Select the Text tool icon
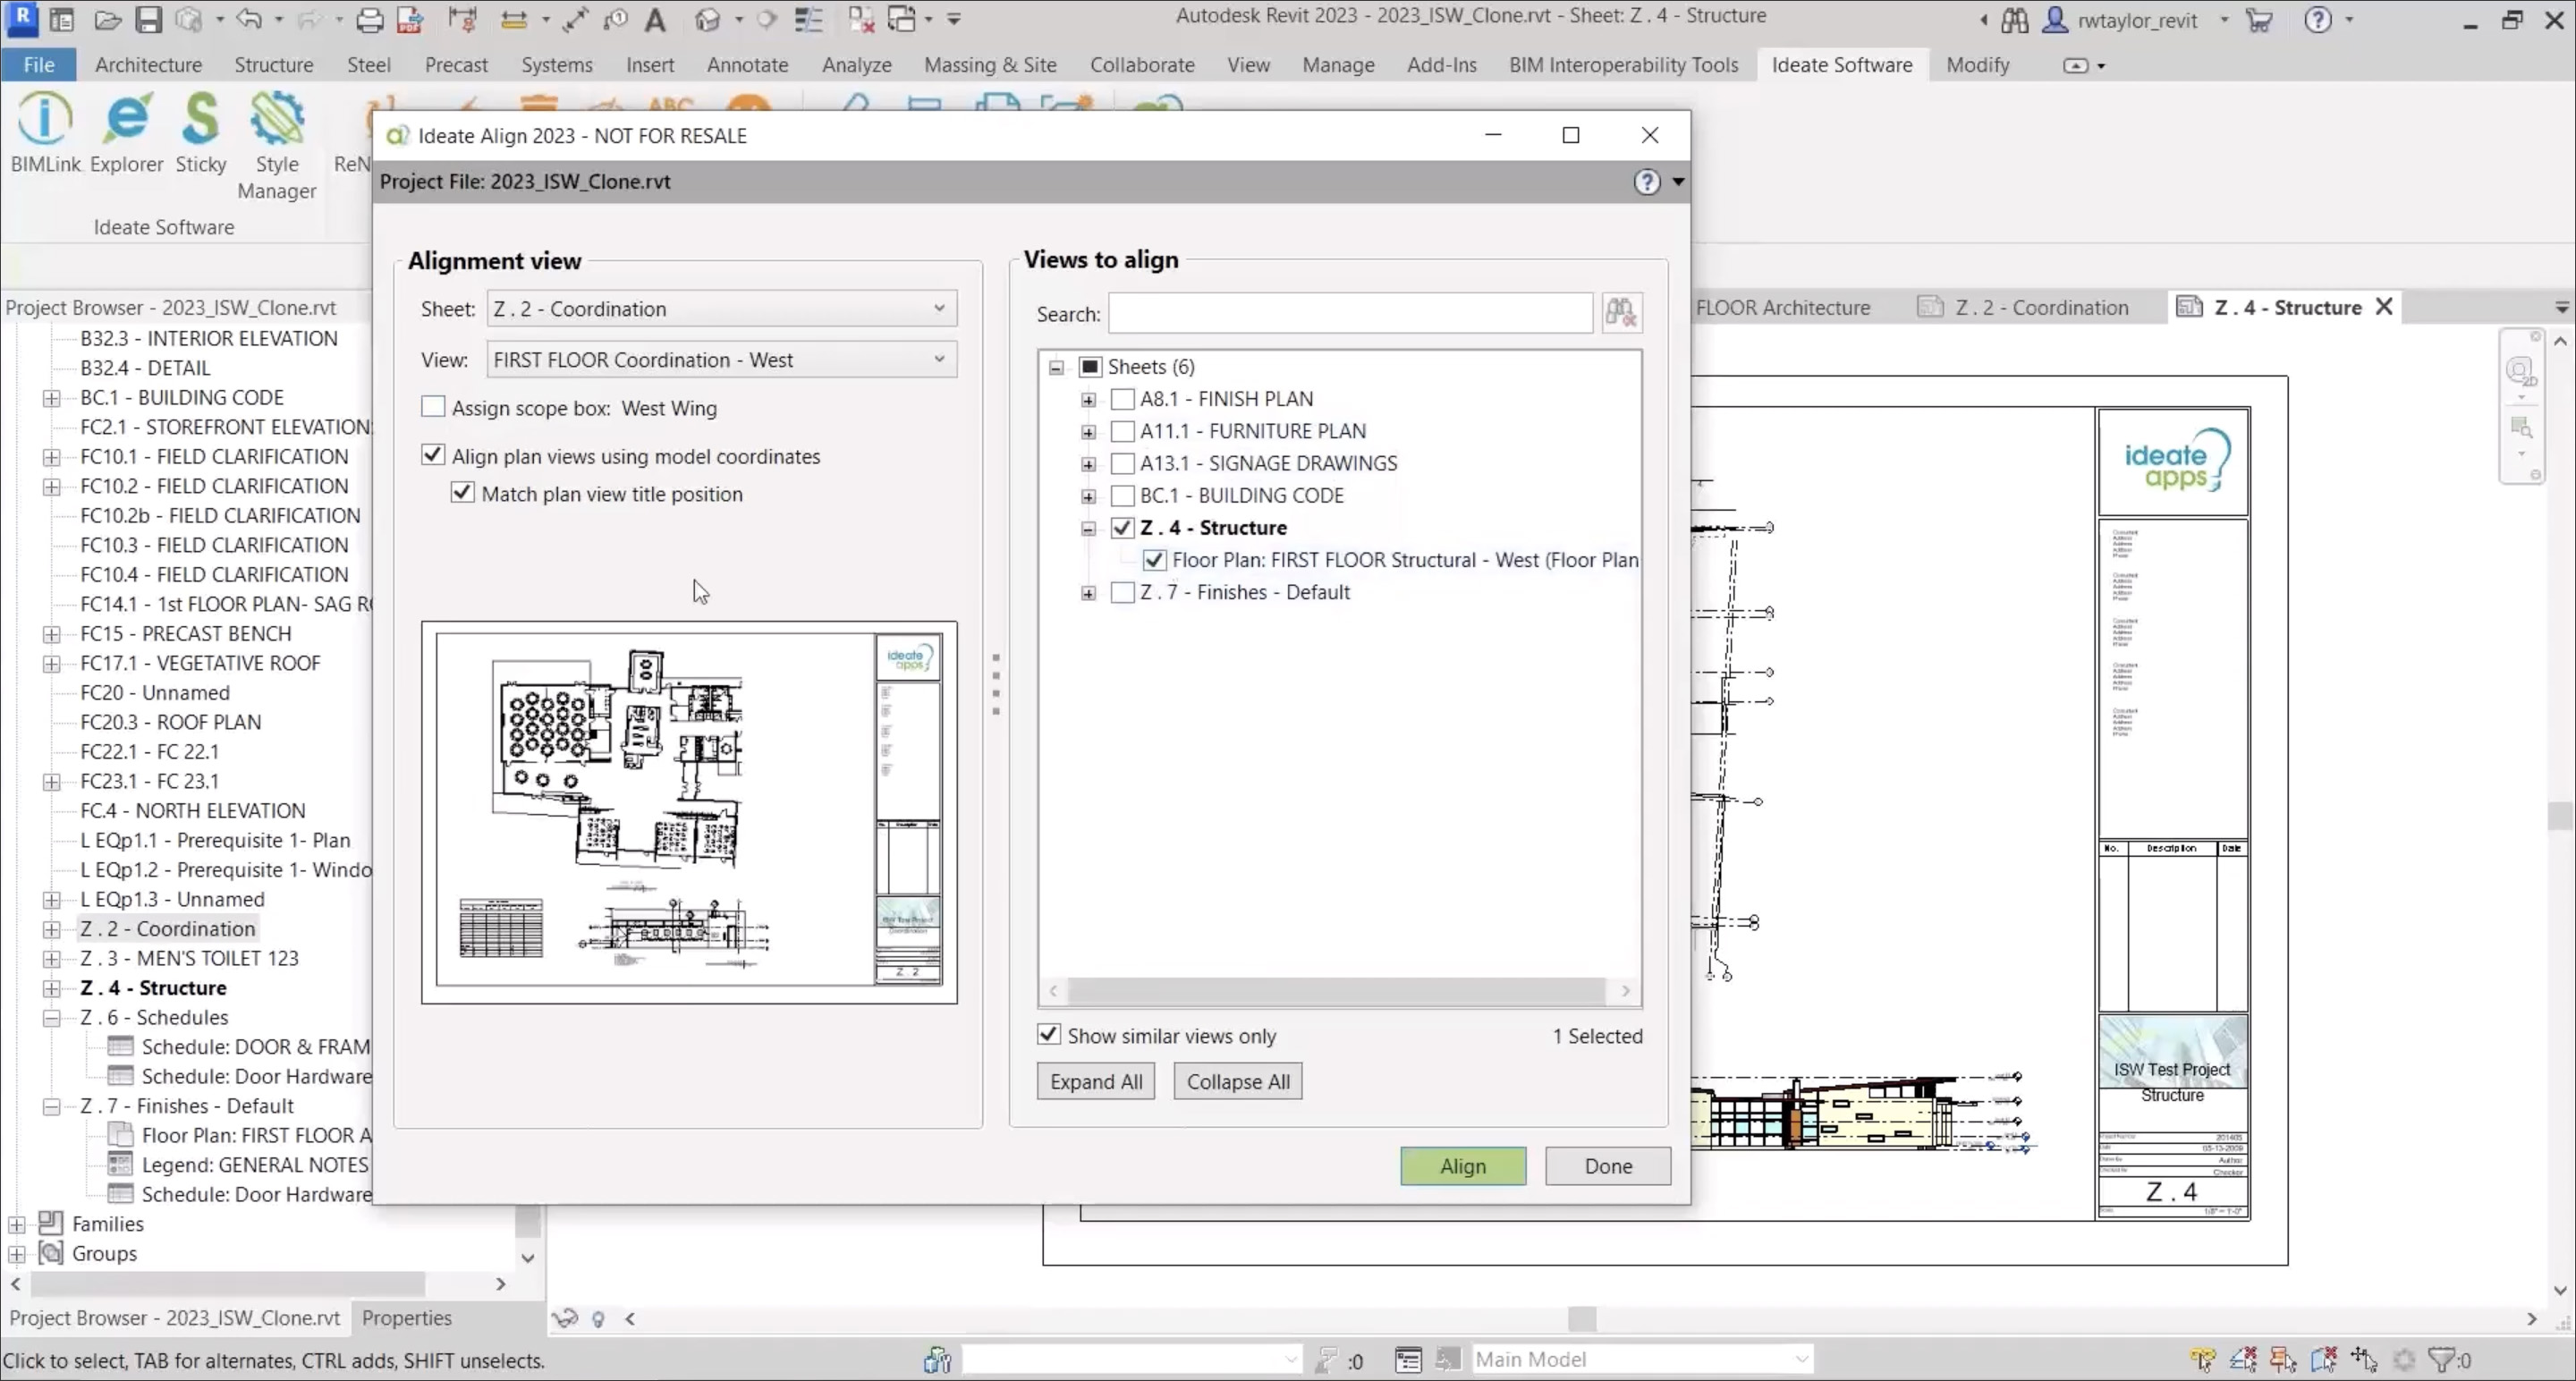Viewport: 2576px width, 1381px height. coord(655,19)
